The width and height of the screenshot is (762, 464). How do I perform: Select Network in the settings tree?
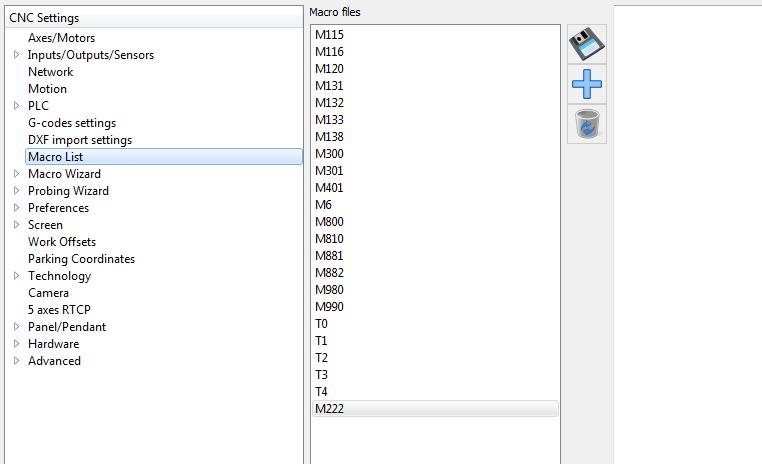pyautogui.click(x=50, y=72)
